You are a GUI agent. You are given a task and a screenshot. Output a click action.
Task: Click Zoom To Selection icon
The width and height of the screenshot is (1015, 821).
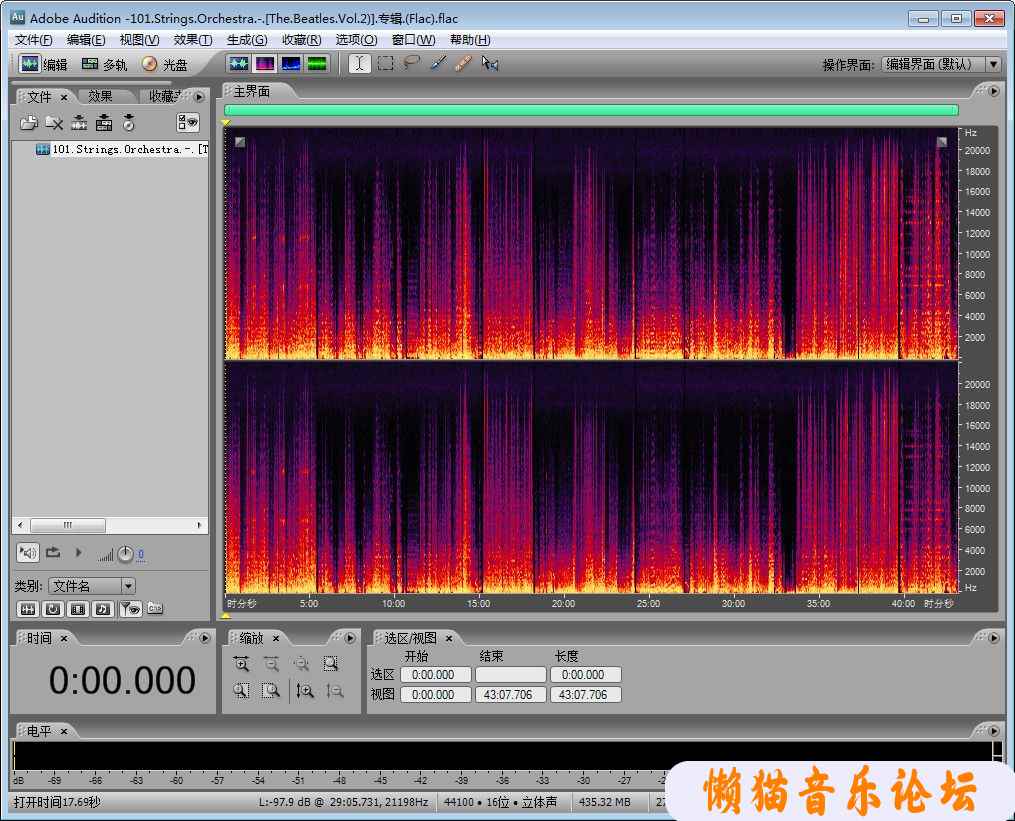pyautogui.click(x=331, y=664)
